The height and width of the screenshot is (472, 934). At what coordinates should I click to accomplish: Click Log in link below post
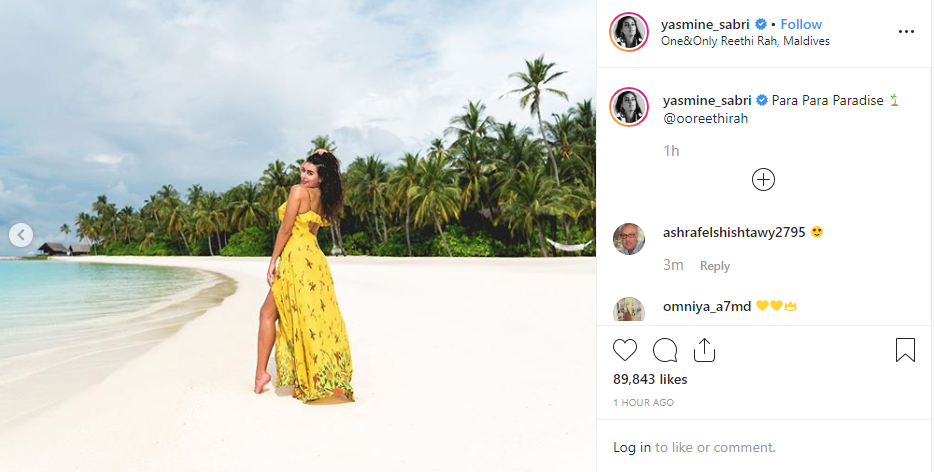tap(632, 447)
